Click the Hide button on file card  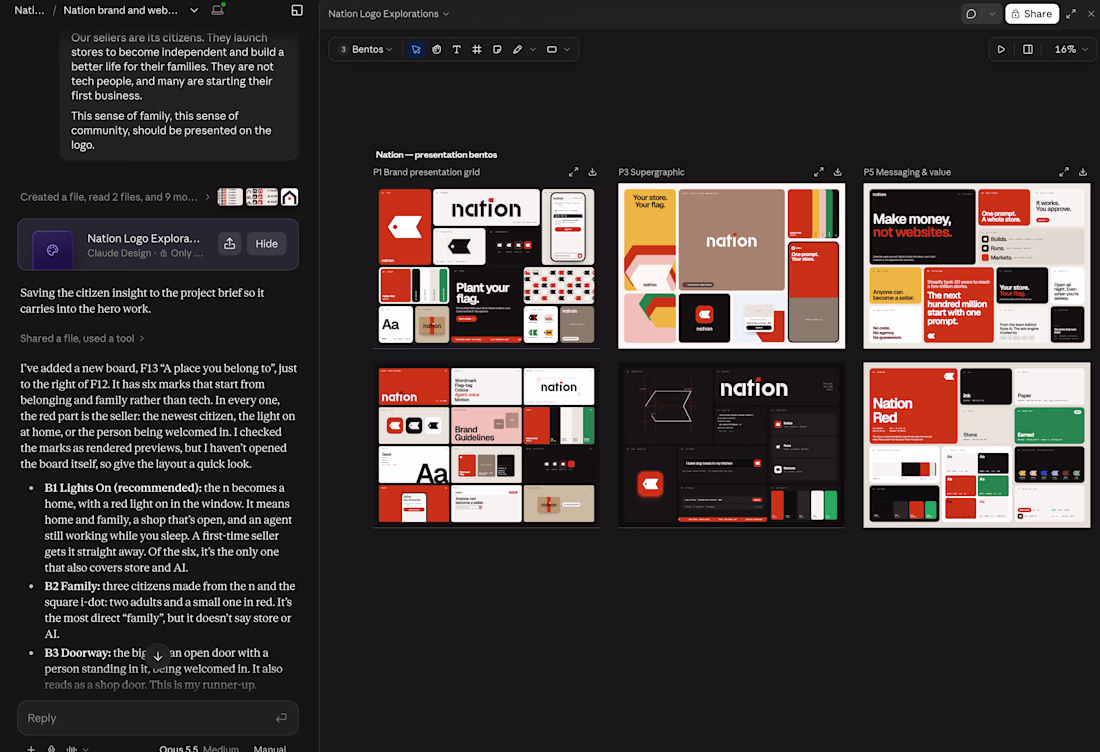tap(267, 243)
